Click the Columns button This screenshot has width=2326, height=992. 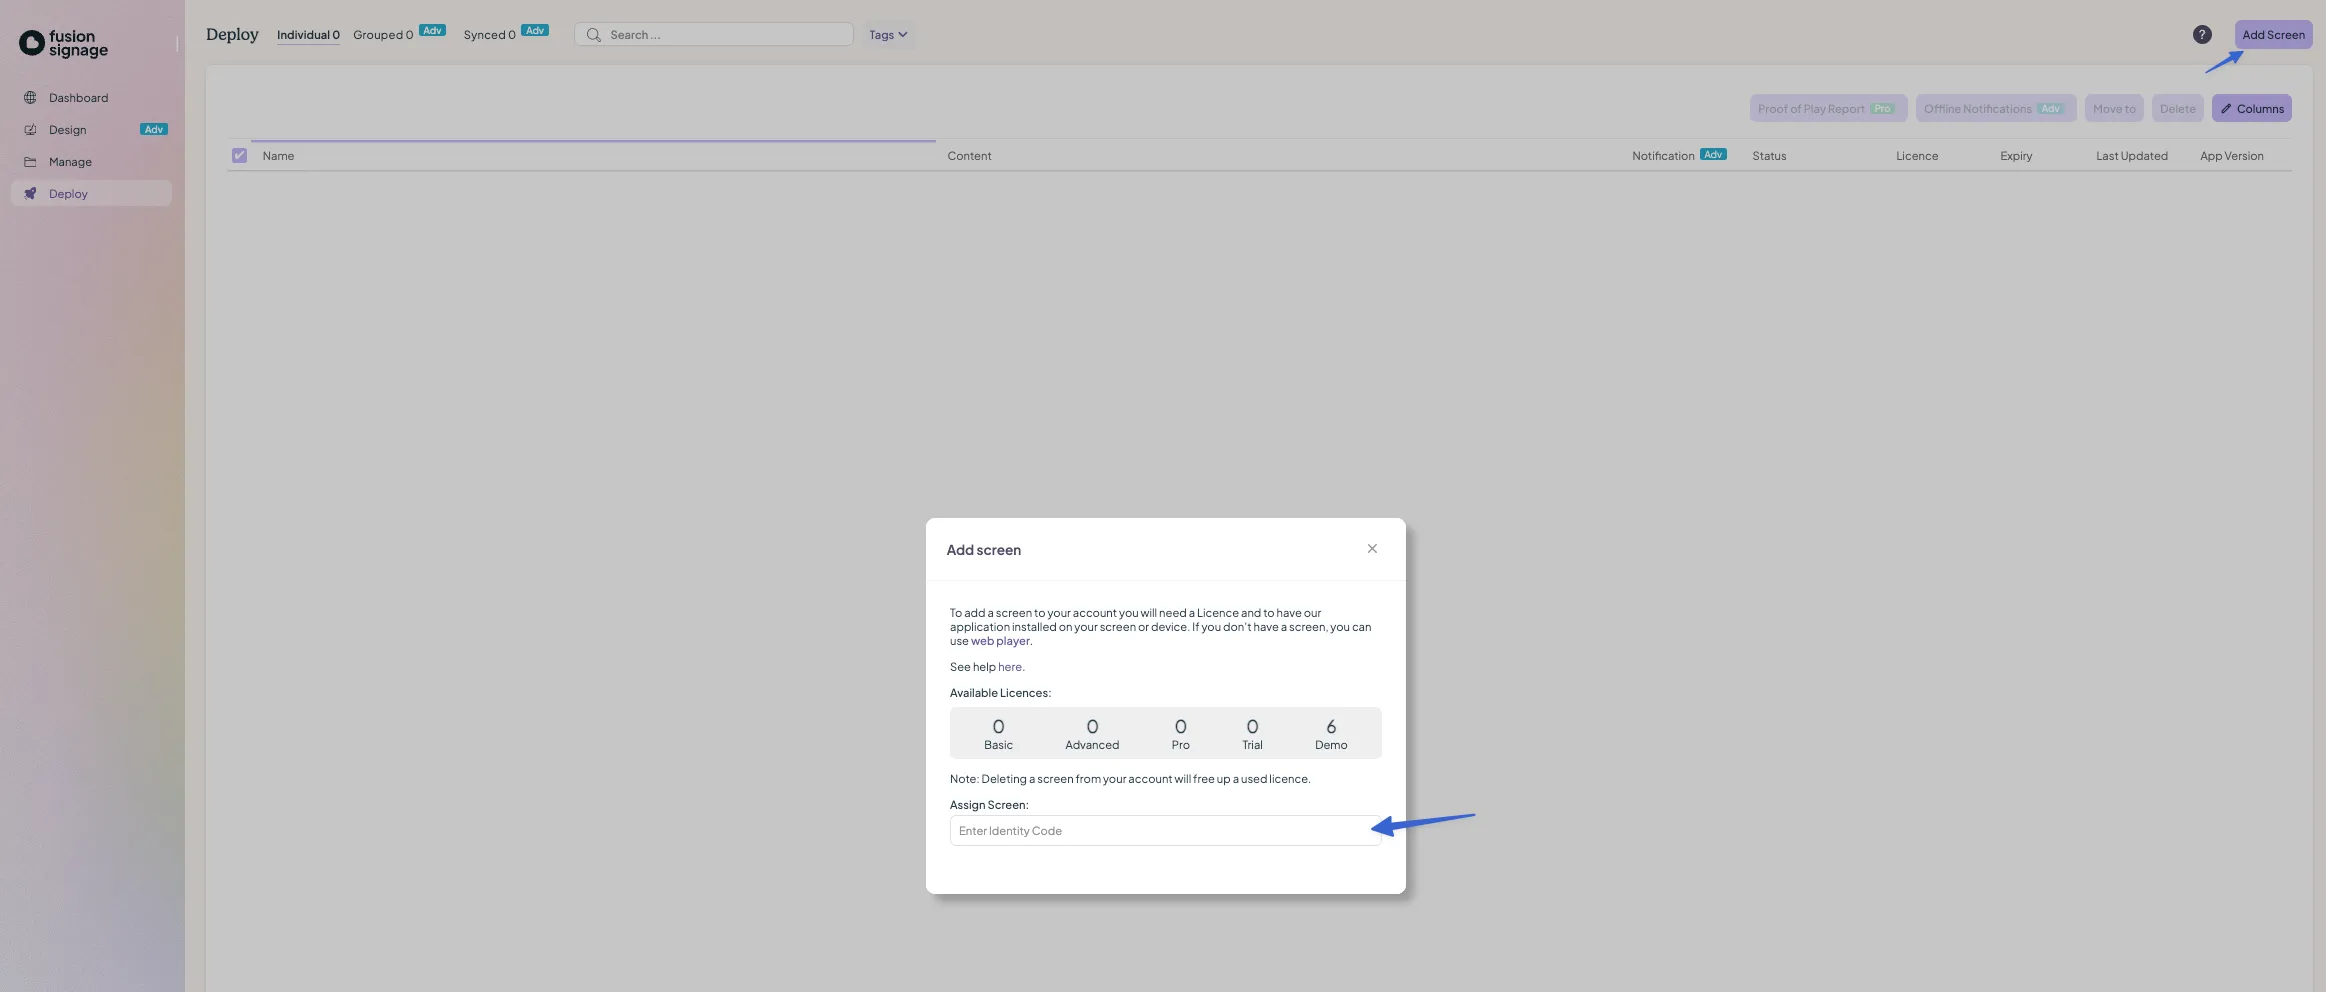2251,109
